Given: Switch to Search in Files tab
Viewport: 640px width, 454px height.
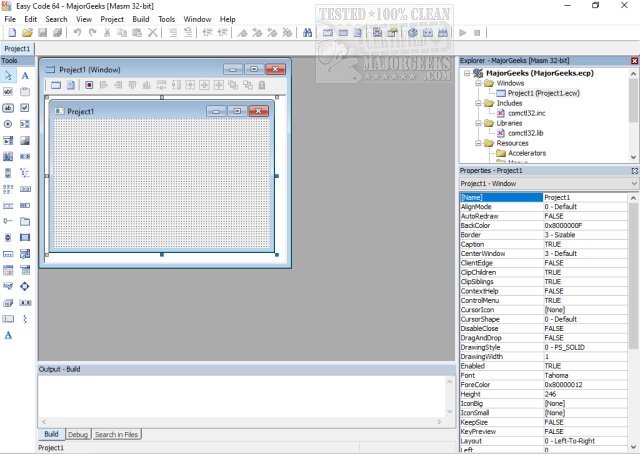Looking at the screenshot, I should pyautogui.click(x=118, y=434).
